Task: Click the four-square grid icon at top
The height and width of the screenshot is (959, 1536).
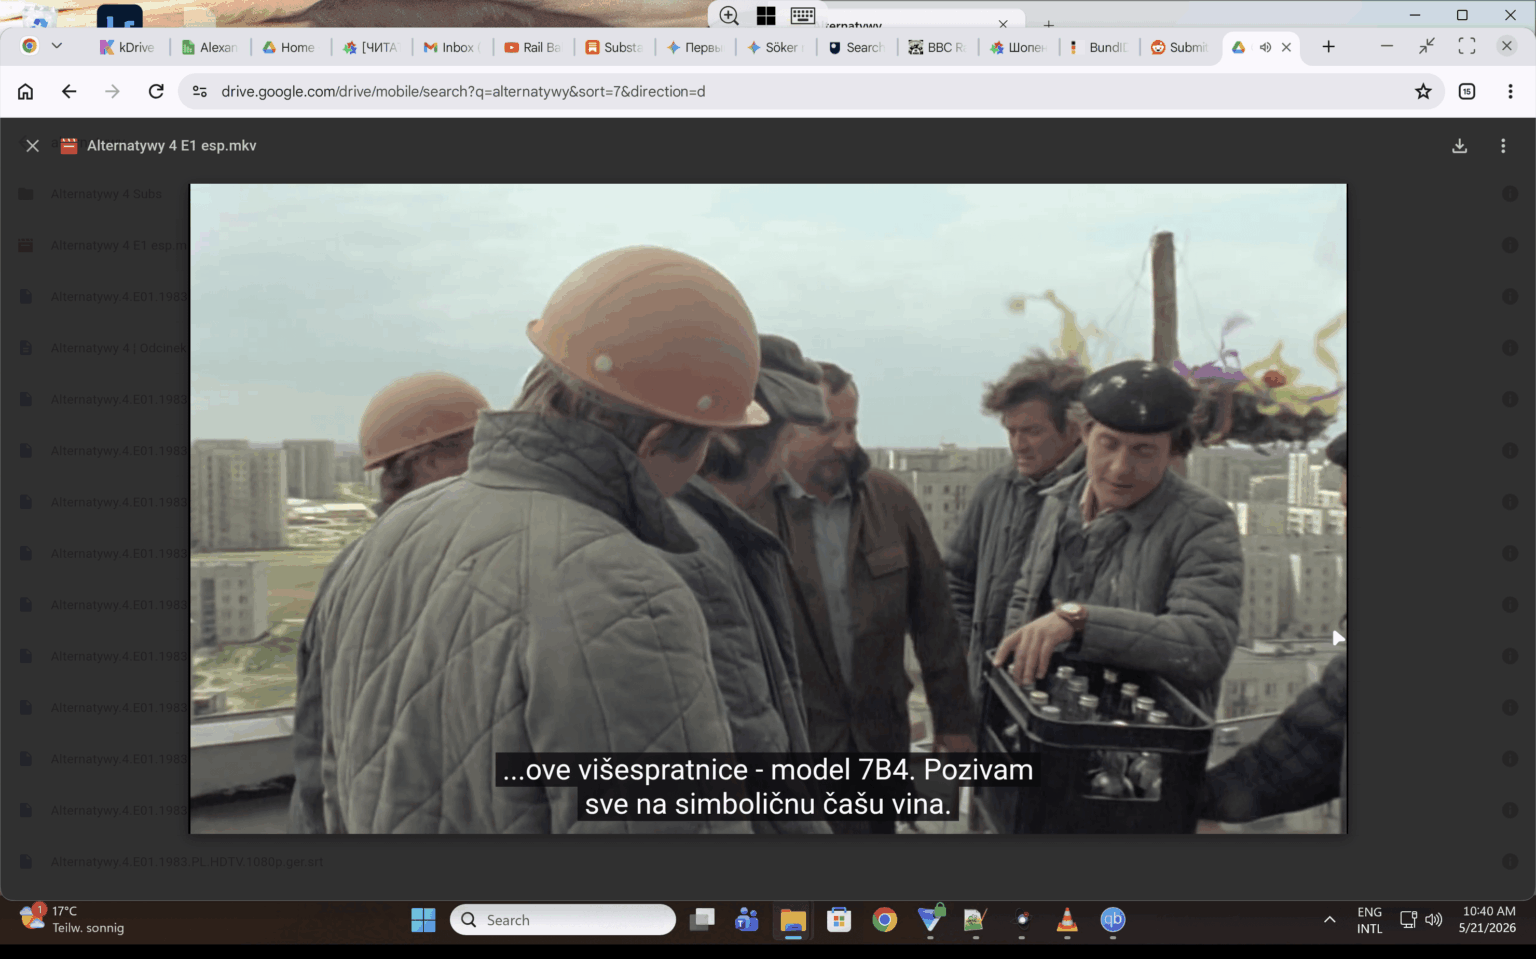Action: coord(766,15)
